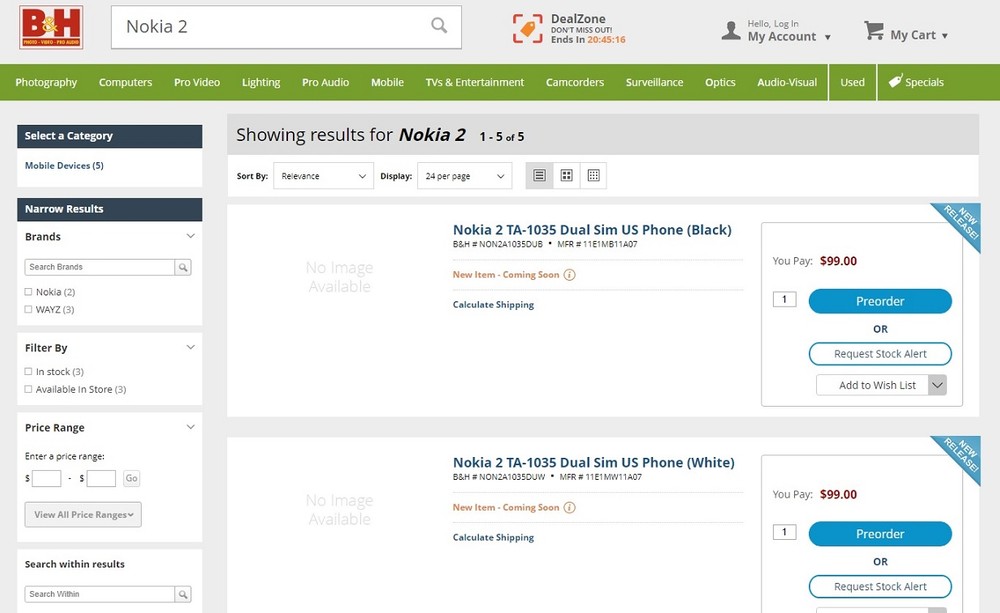Collapse the Brands section chevron
Screen dimensions: 1000x613
190,236
